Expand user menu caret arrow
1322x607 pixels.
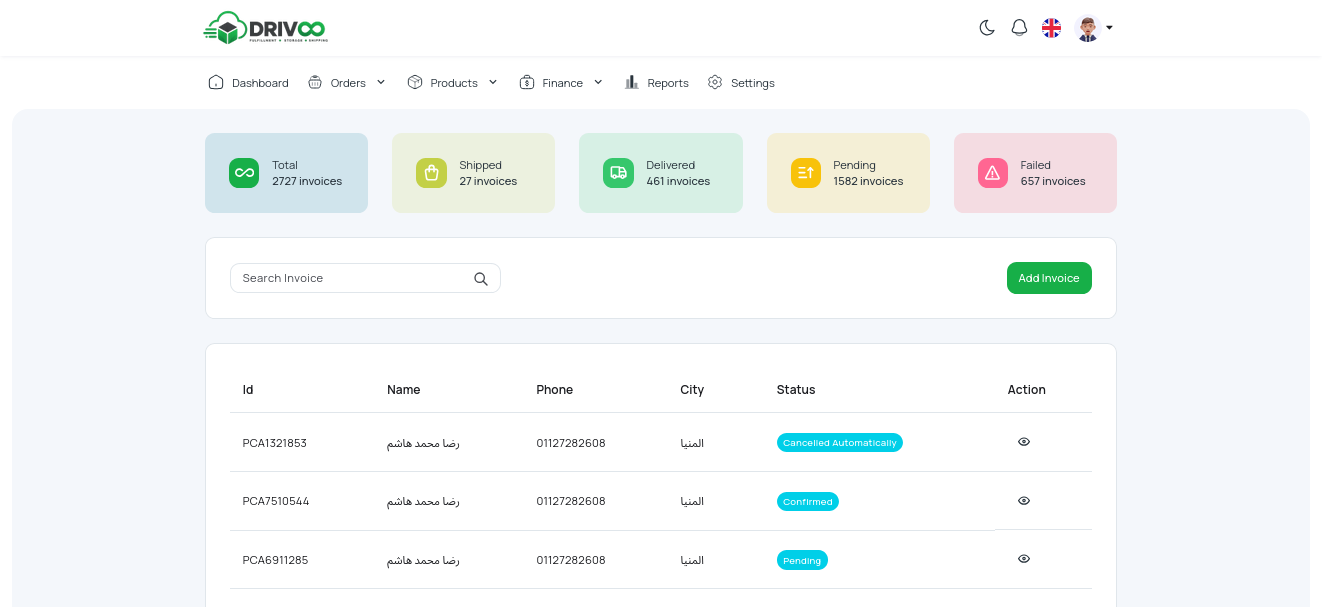pyautogui.click(x=1109, y=28)
